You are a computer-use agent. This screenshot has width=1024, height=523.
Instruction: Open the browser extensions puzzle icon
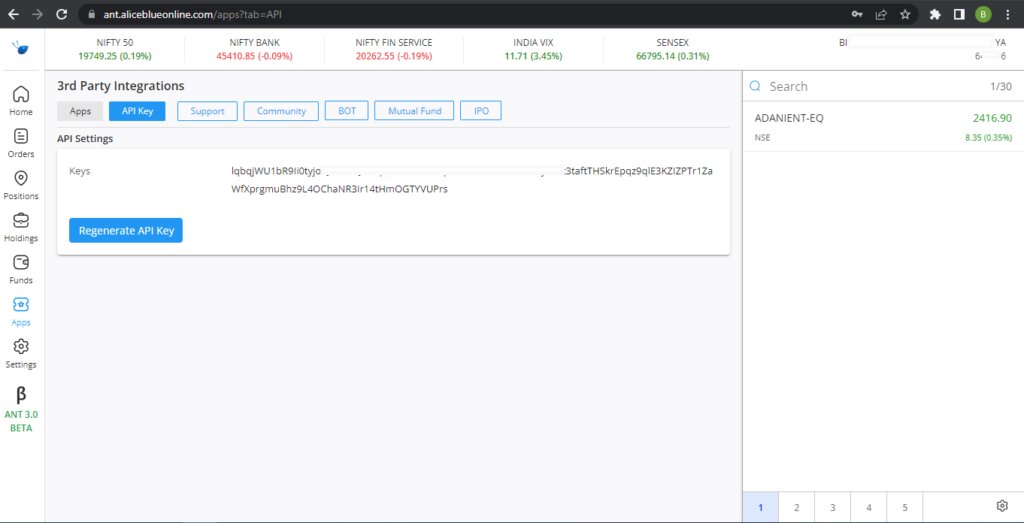coord(935,14)
